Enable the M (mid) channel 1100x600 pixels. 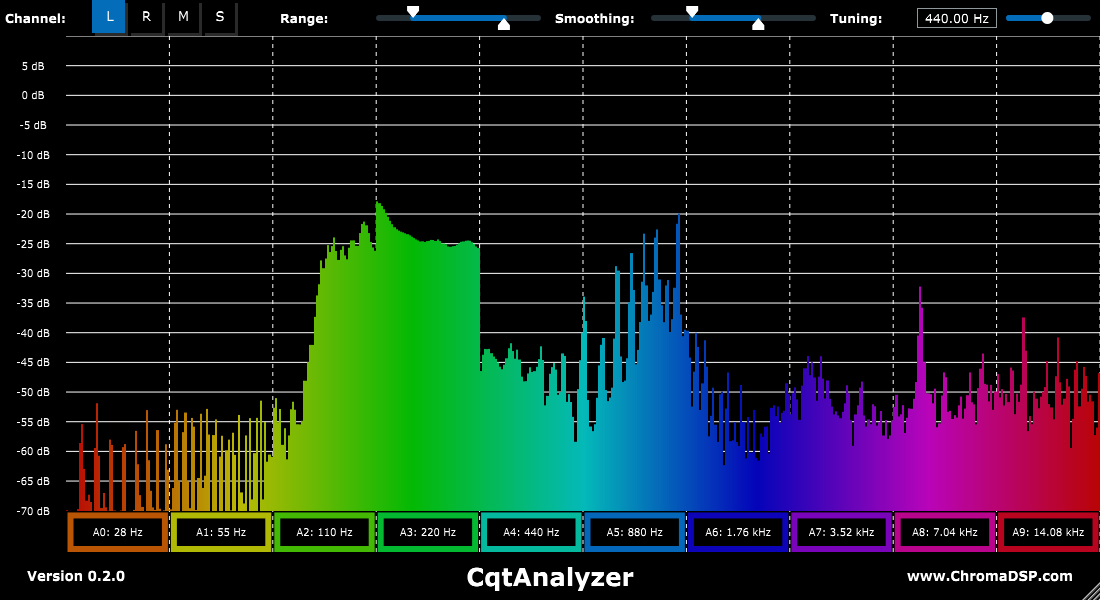pos(183,17)
